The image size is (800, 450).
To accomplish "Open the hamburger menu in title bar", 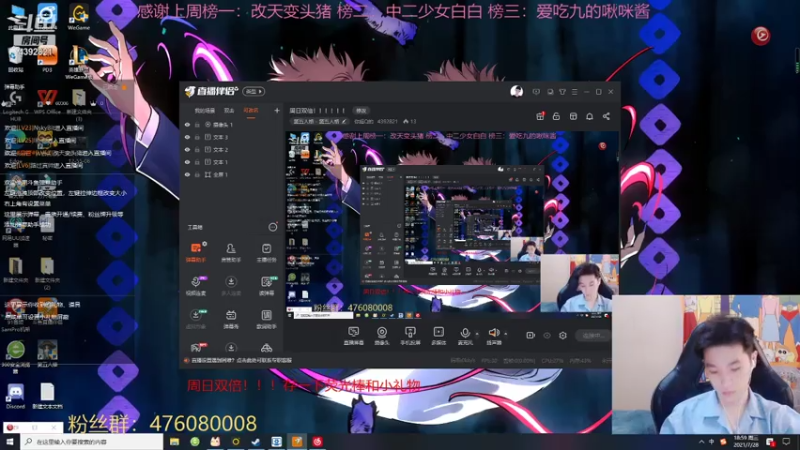I will [574, 92].
